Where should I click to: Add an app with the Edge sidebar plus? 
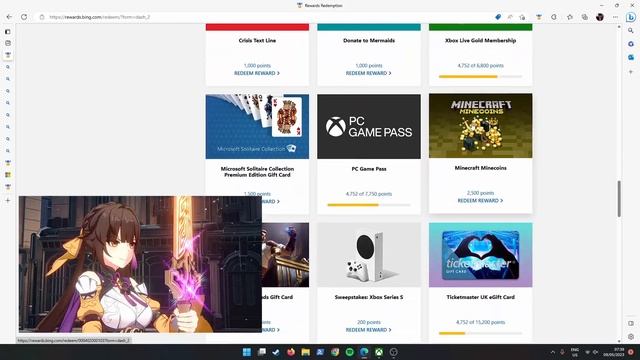631,72
